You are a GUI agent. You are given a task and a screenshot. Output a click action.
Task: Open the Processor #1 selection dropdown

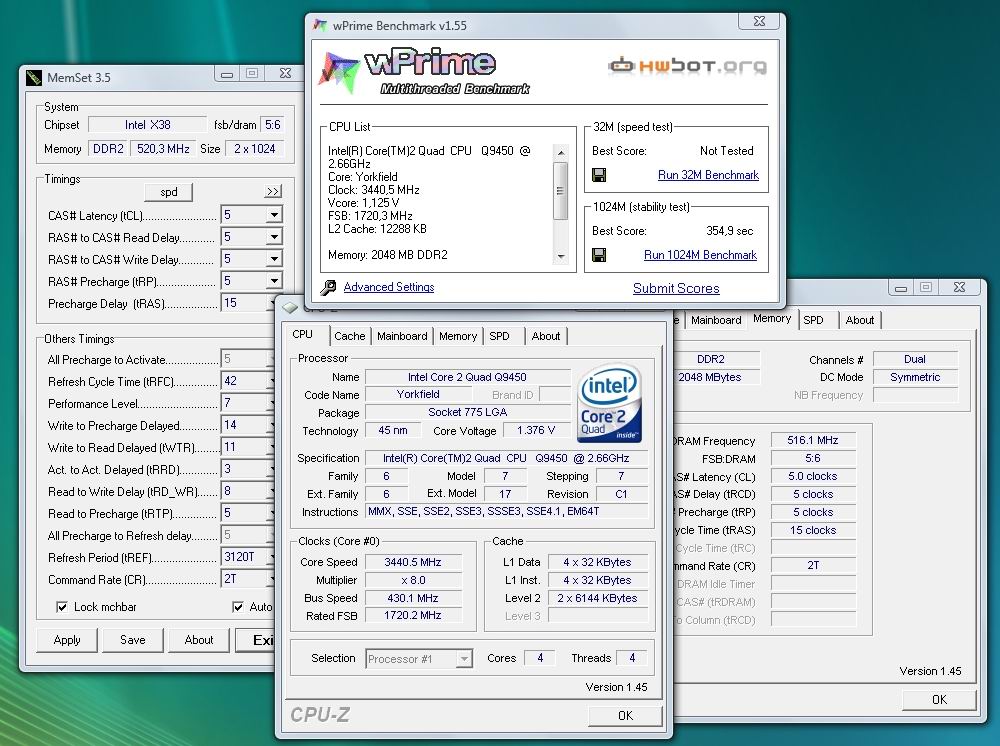pos(464,659)
